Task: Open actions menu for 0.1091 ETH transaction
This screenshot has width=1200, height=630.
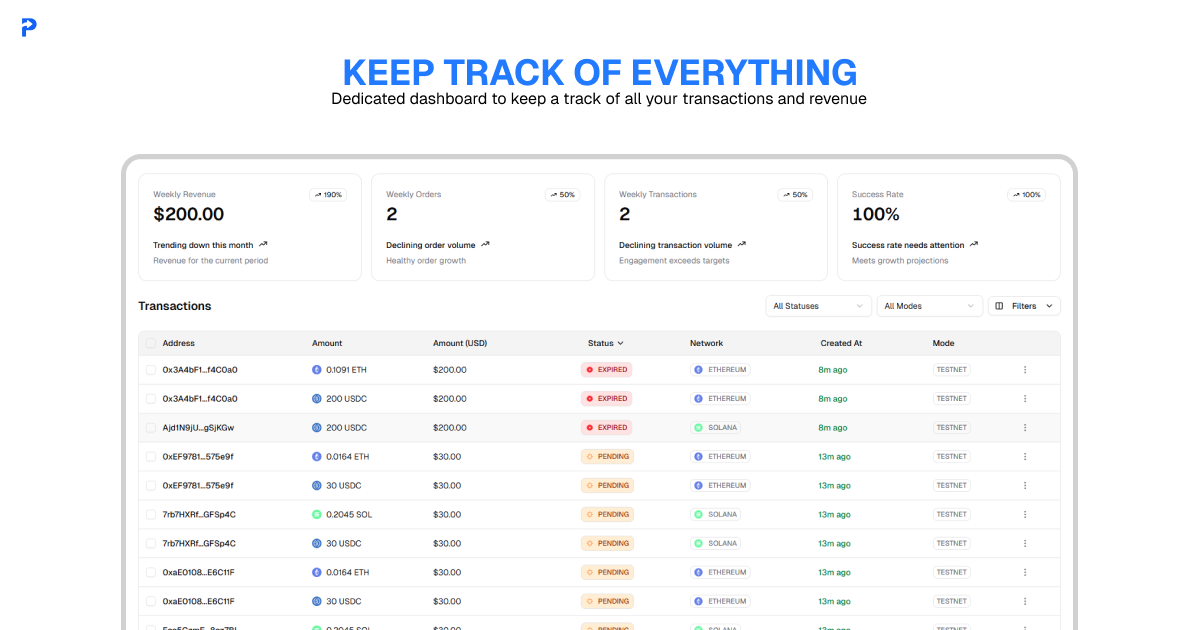Action: pyautogui.click(x=1025, y=370)
